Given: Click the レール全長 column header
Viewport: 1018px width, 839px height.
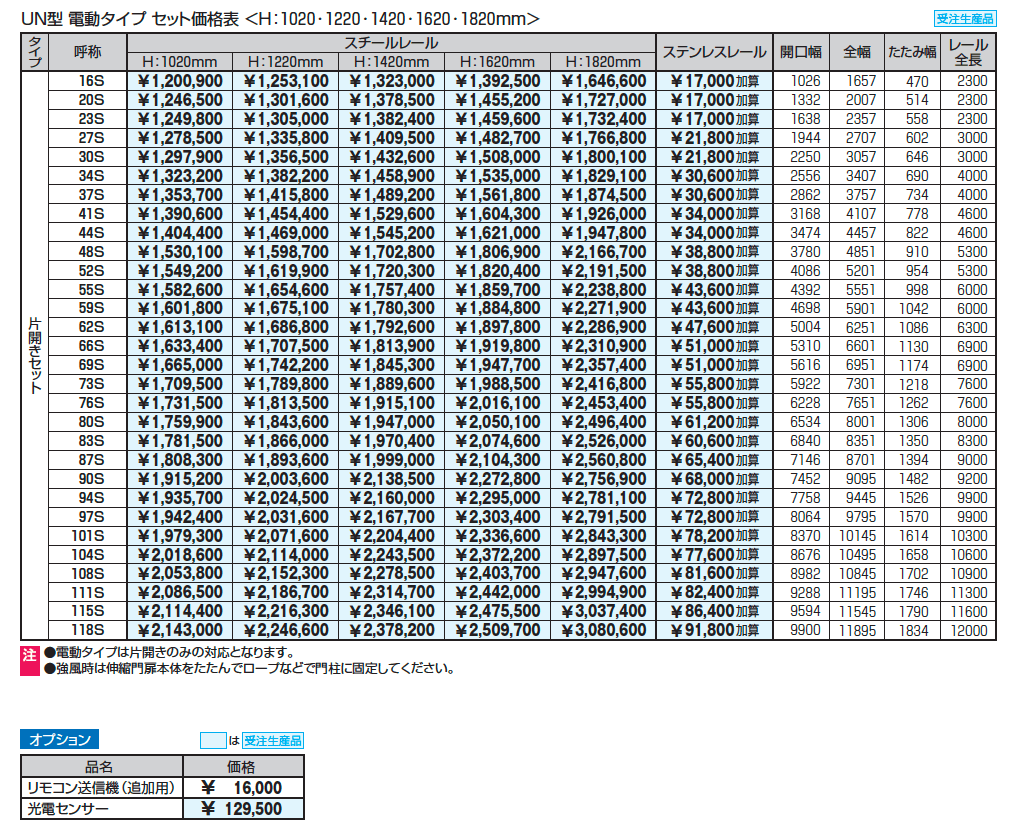Looking at the screenshot, I should pyautogui.click(x=967, y=52).
